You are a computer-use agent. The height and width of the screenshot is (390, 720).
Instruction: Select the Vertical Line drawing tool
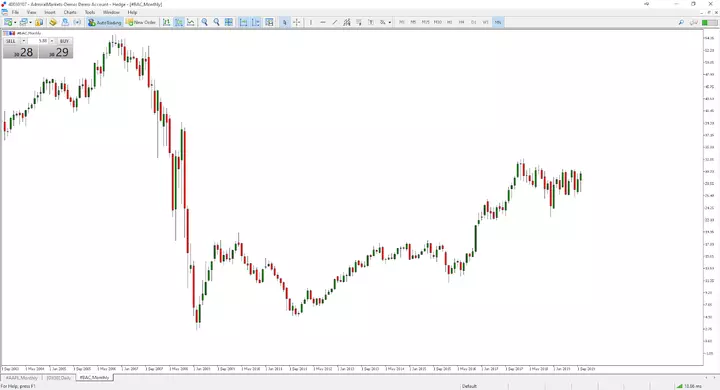pos(311,22)
